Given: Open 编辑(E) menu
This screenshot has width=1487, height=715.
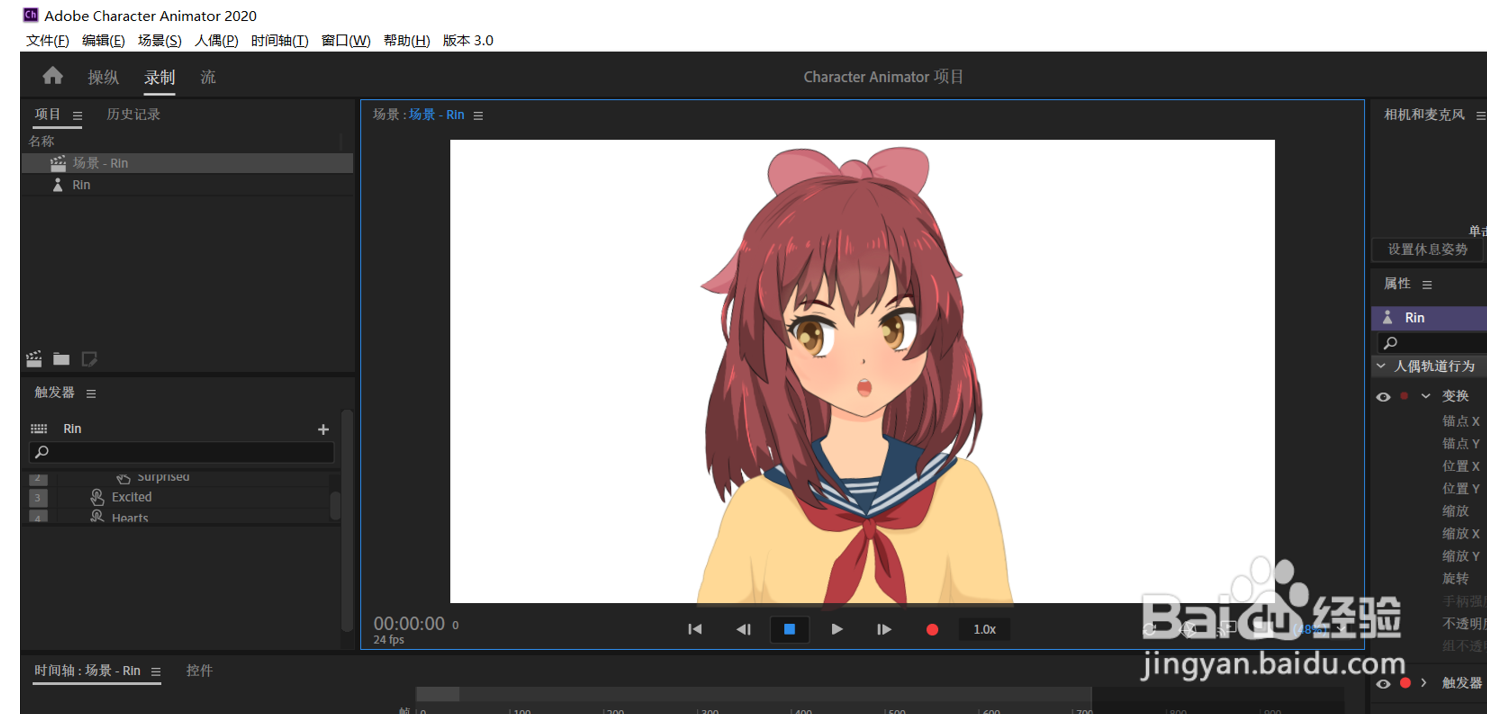Looking at the screenshot, I should 103,40.
